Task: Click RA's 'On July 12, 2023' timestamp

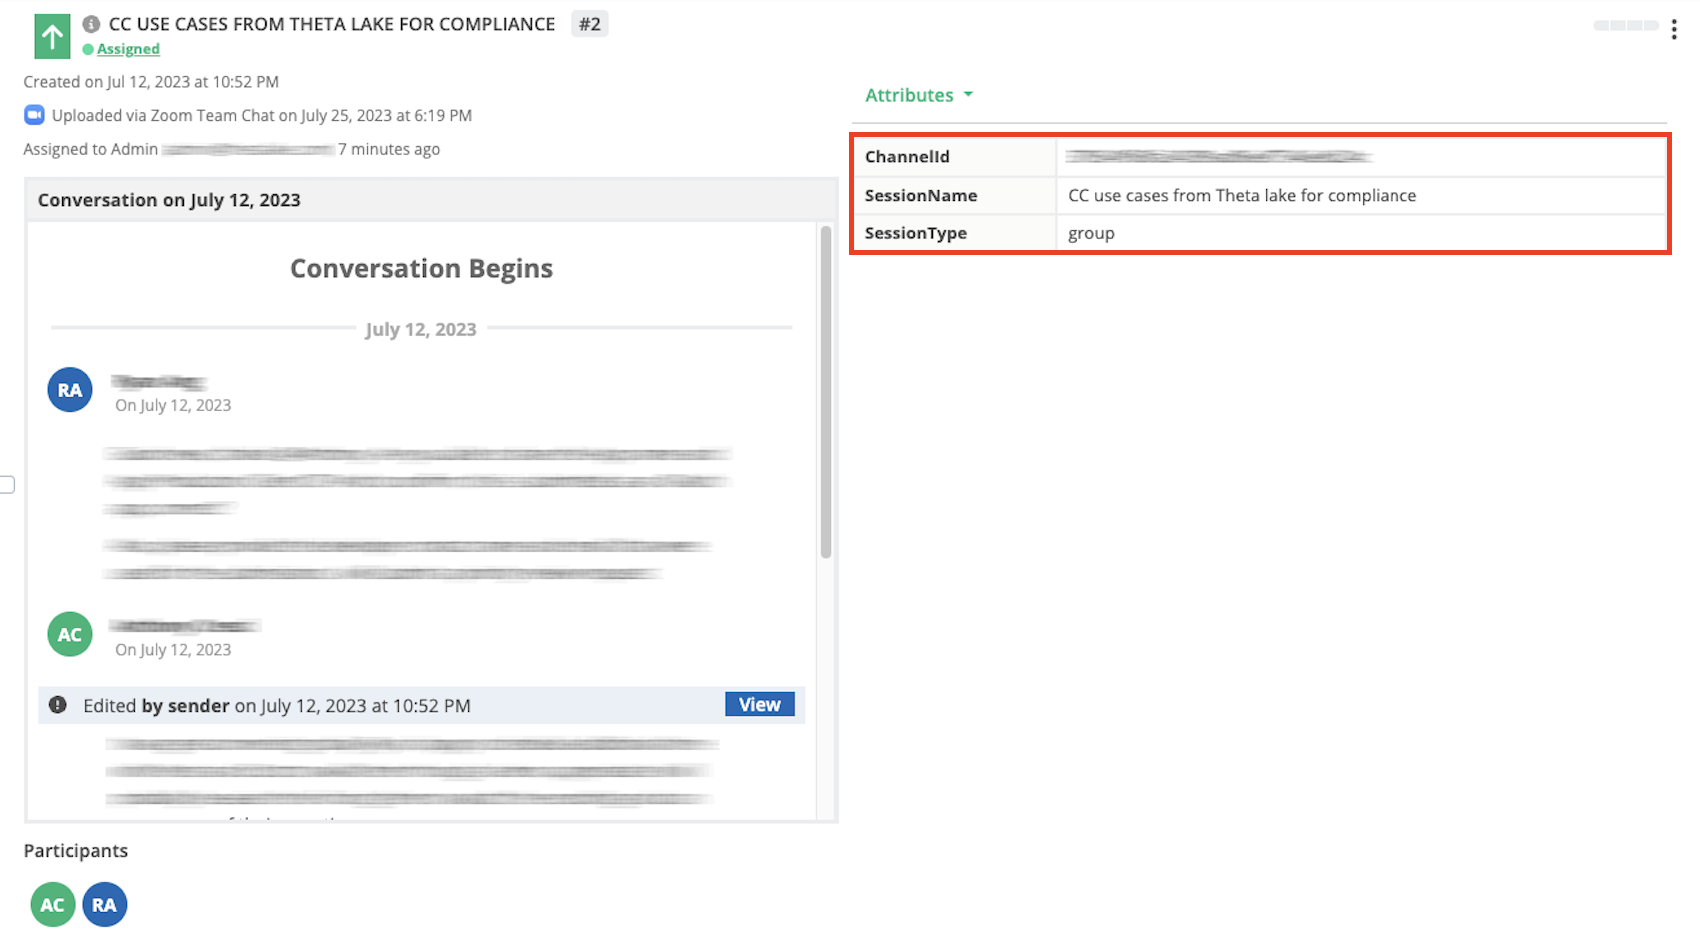Action: [173, 405]
